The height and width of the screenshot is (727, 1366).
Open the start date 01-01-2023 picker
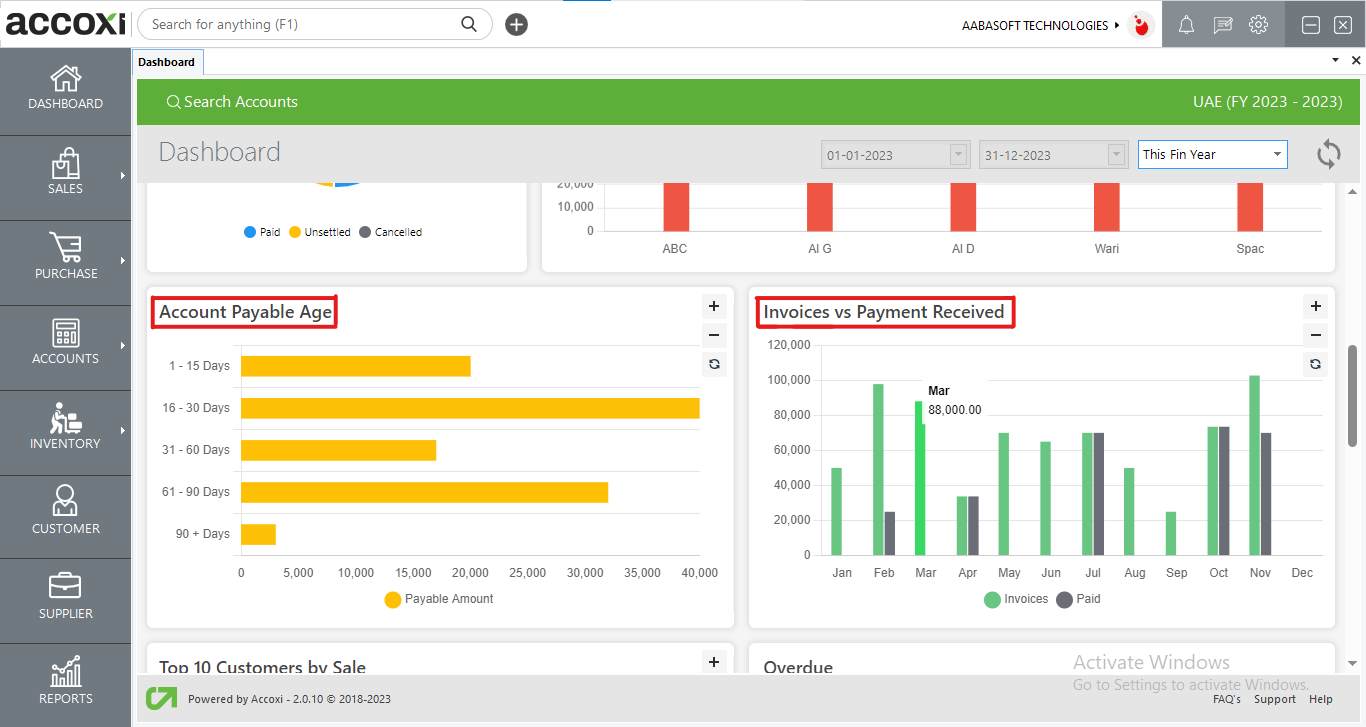(895, 155)
